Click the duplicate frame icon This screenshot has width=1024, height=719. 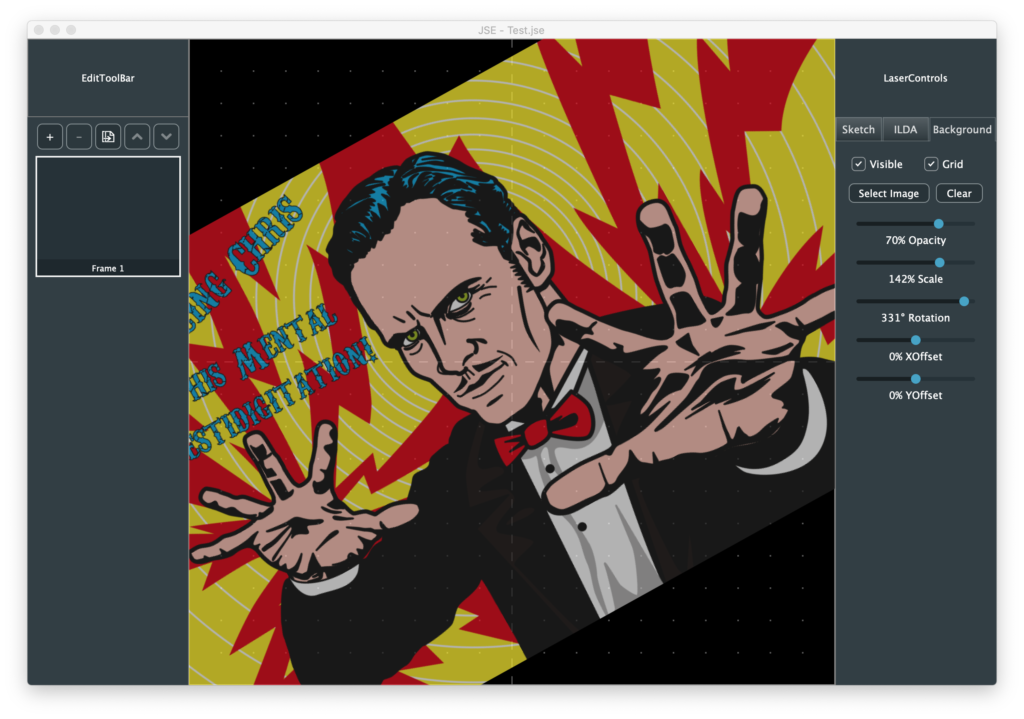(108, 137)
